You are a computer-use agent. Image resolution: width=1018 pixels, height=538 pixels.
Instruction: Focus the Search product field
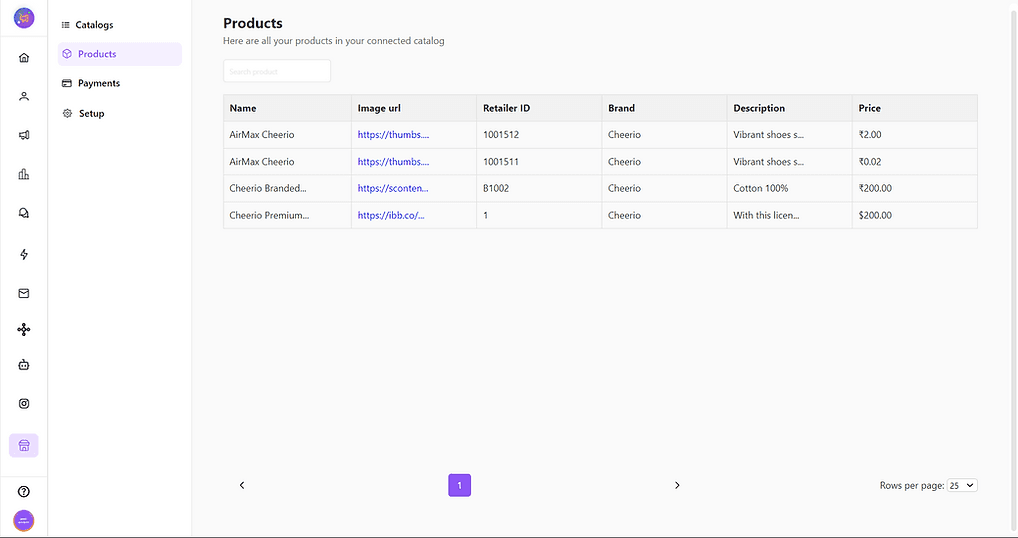point(277,71)
